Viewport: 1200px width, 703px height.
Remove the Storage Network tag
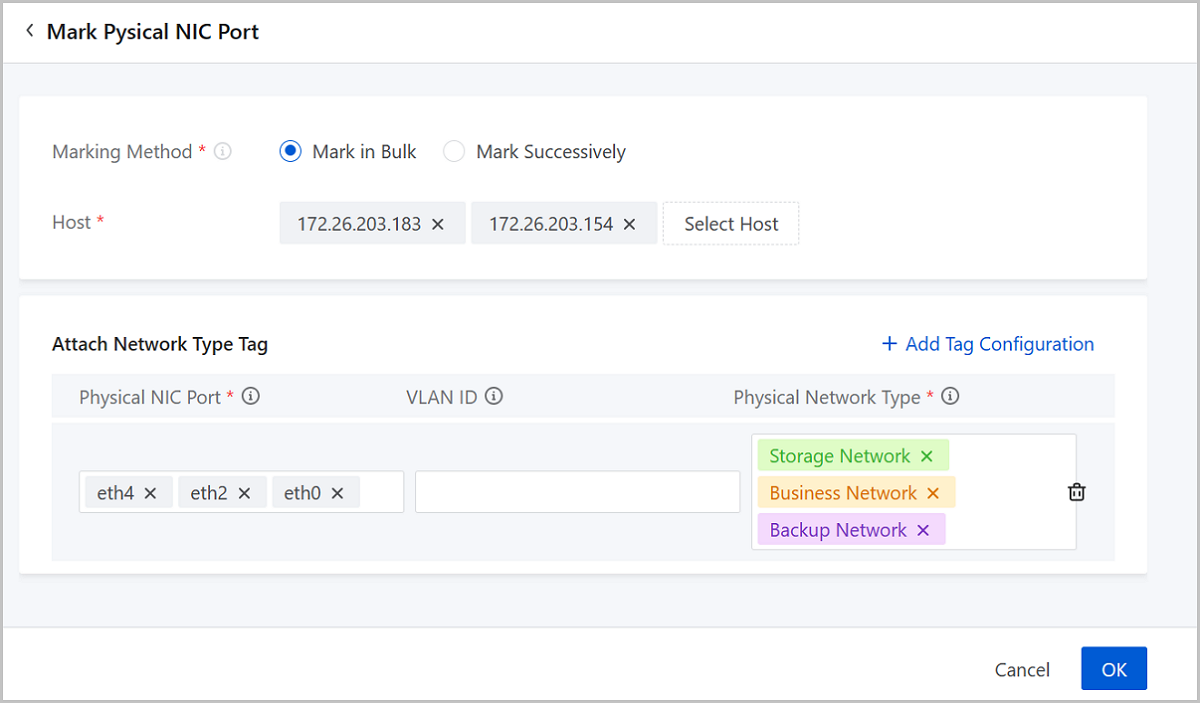(x=926, y=456)
